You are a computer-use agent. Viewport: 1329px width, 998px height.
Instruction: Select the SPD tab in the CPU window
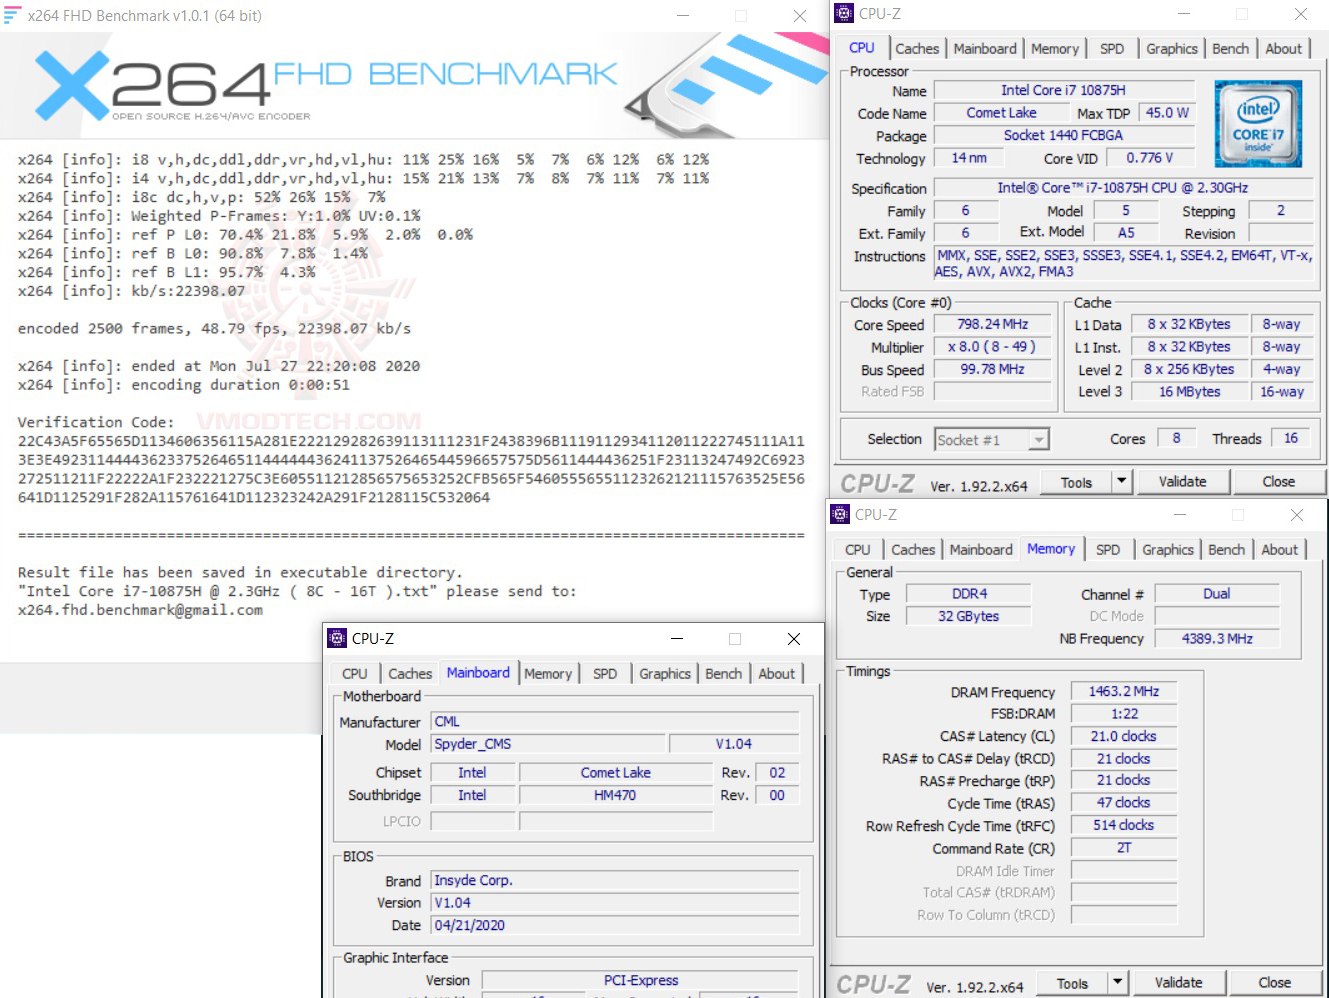click(1112, 49)
